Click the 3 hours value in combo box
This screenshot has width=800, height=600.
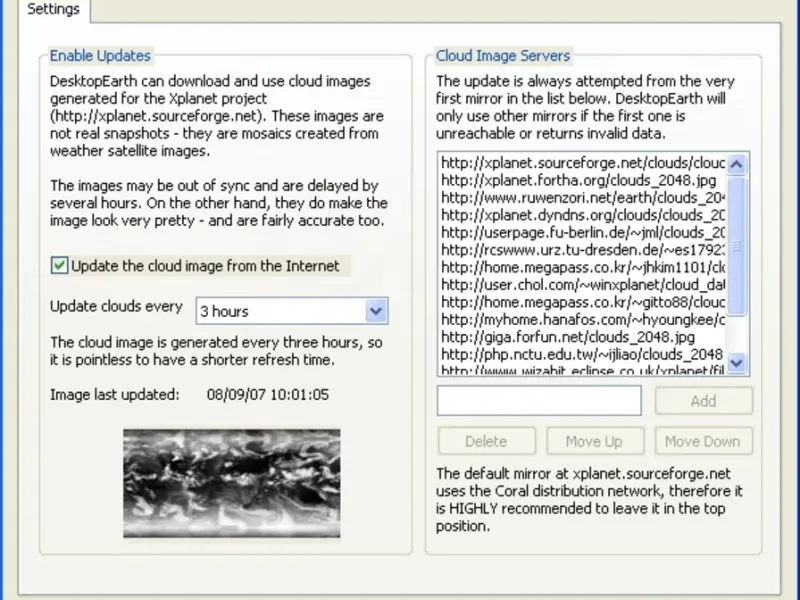224,311
